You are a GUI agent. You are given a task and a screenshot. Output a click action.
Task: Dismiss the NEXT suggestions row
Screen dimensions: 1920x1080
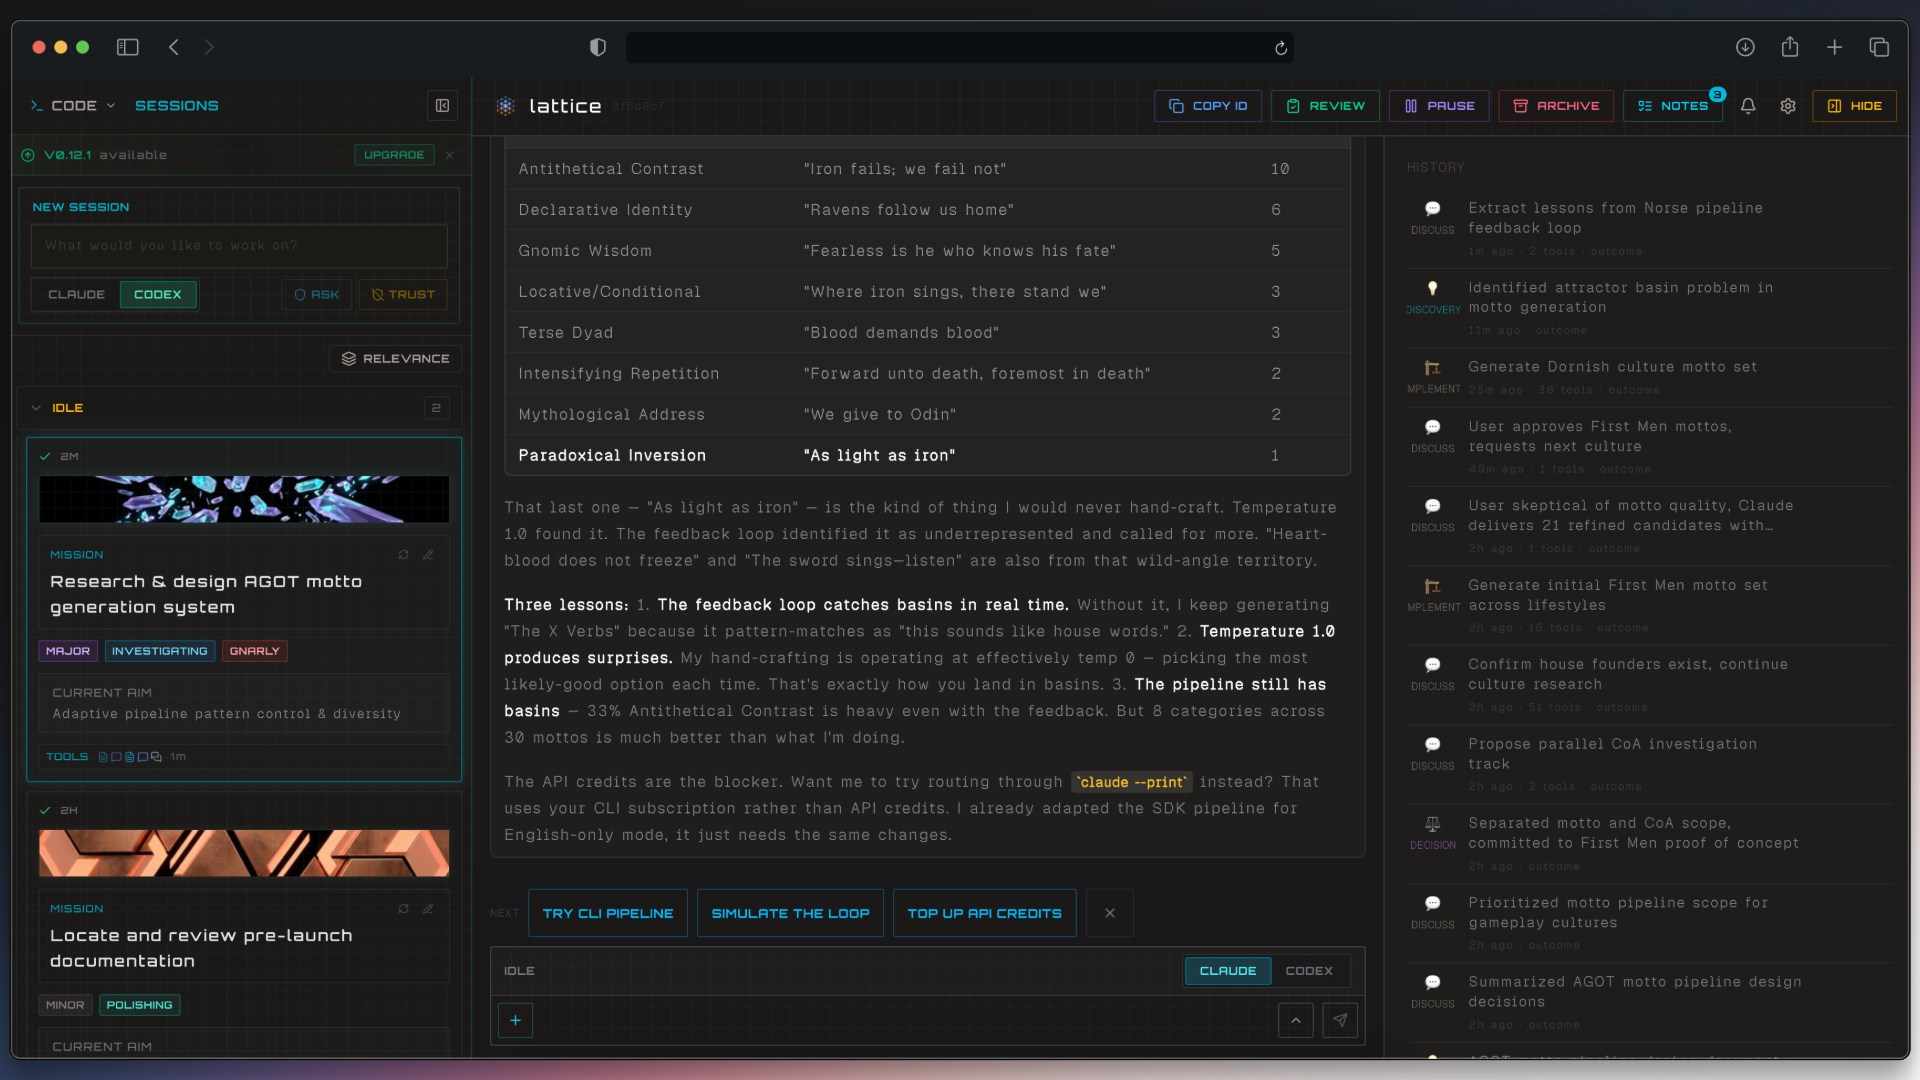pos(1109,912)
